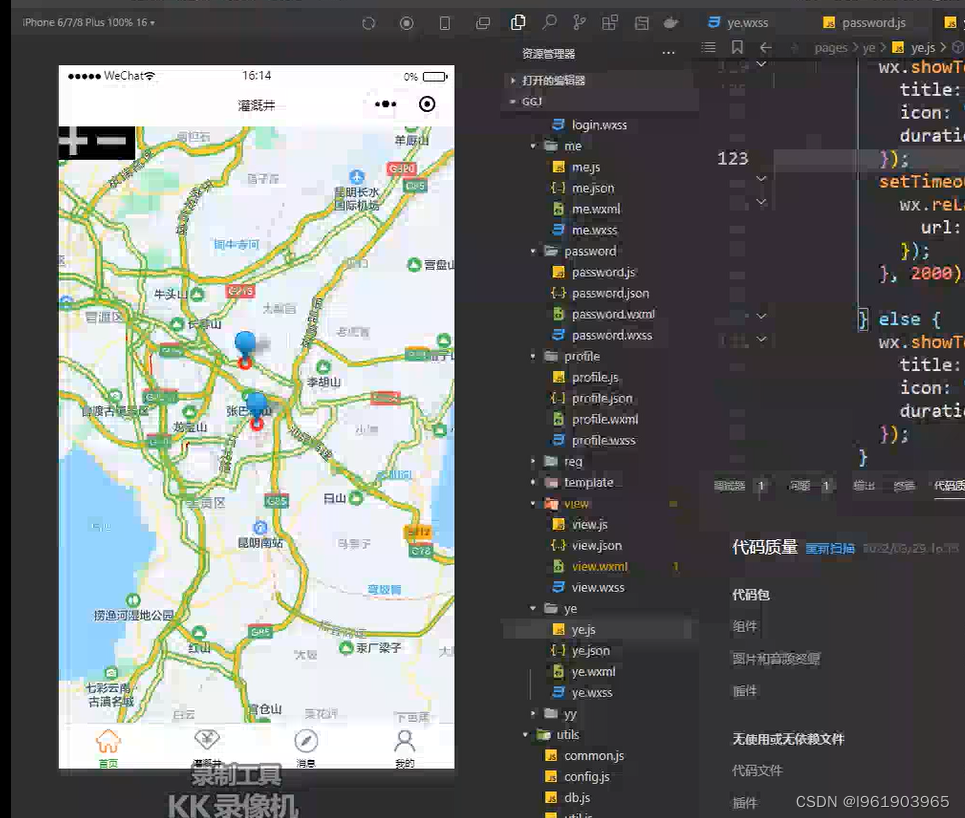
Task: Zoom in map with plus button
Action: (74, 141)
